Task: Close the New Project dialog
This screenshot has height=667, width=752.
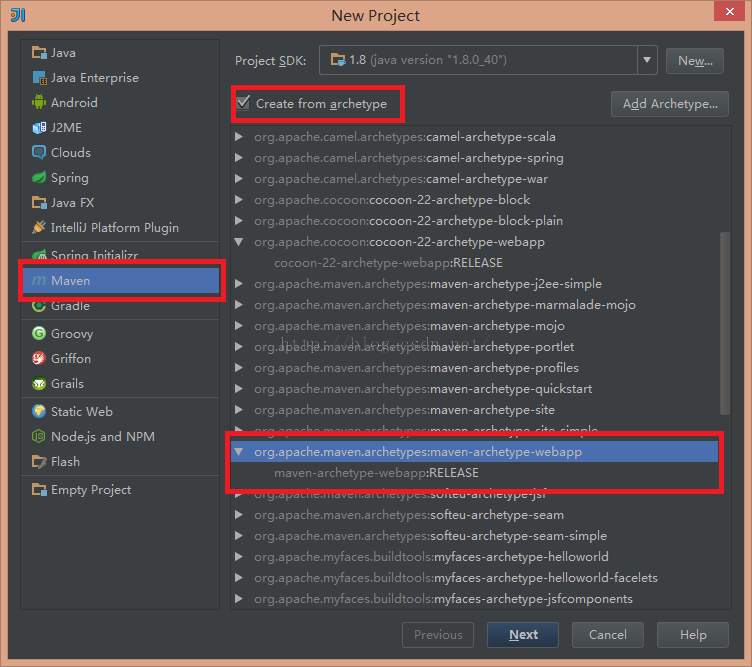Action: 729,11
